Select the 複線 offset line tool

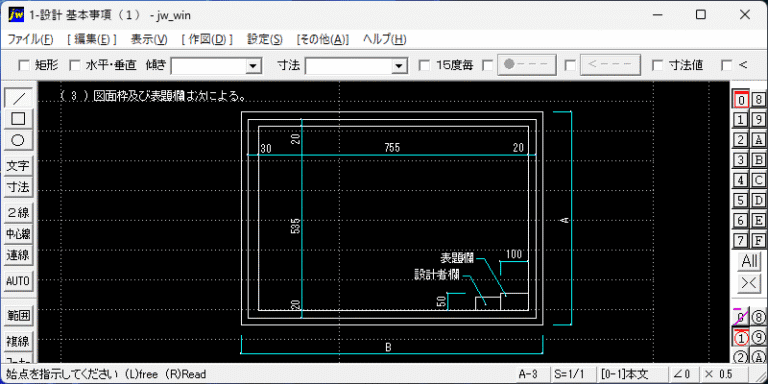pyautogui.click(x=18, y=341)
